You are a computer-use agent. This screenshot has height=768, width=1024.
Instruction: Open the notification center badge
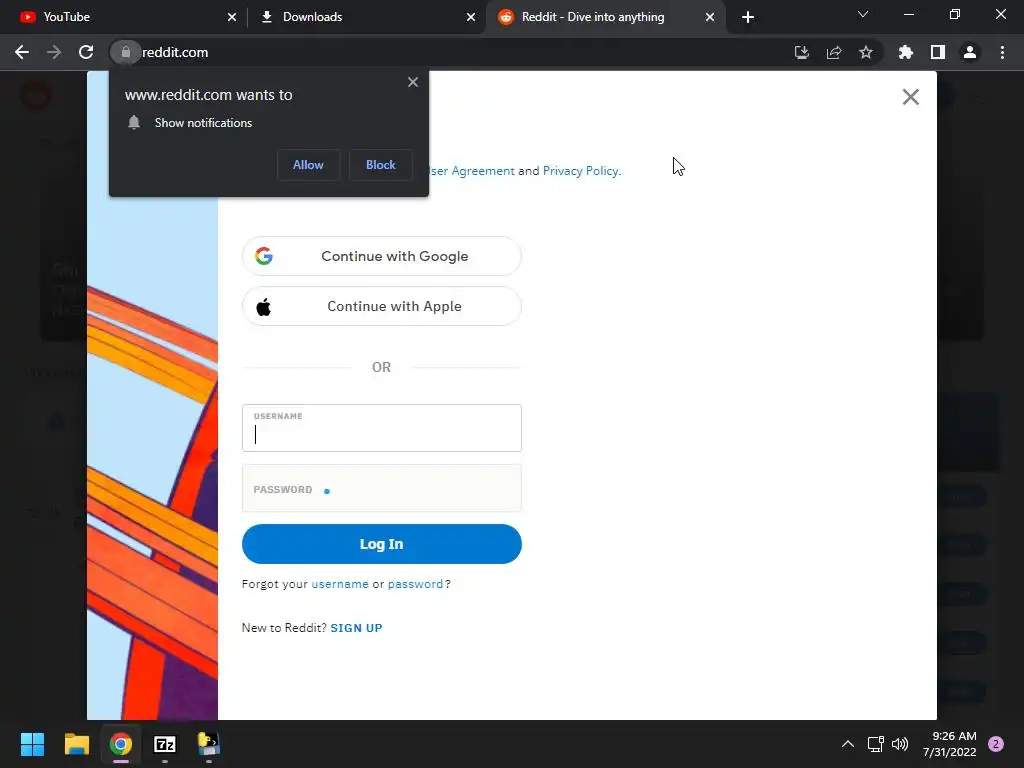click(996, 744)
